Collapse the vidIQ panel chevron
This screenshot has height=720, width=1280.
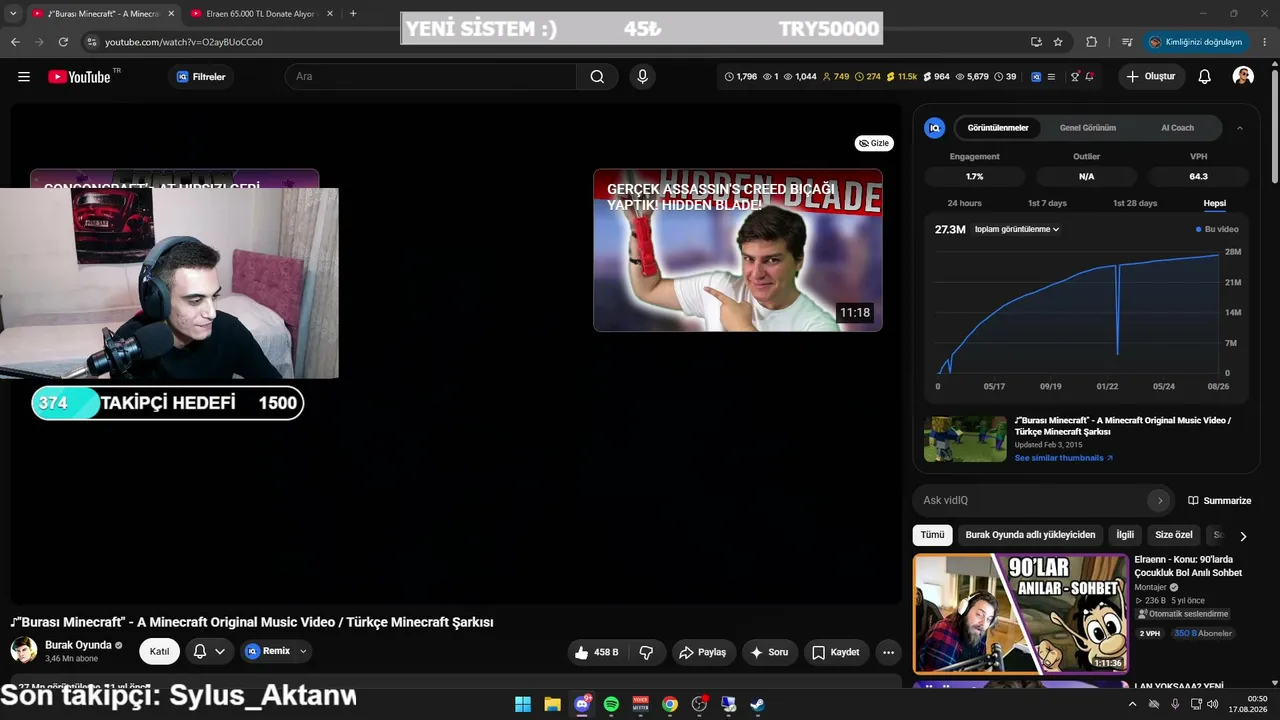click(x=1240, y=128)
